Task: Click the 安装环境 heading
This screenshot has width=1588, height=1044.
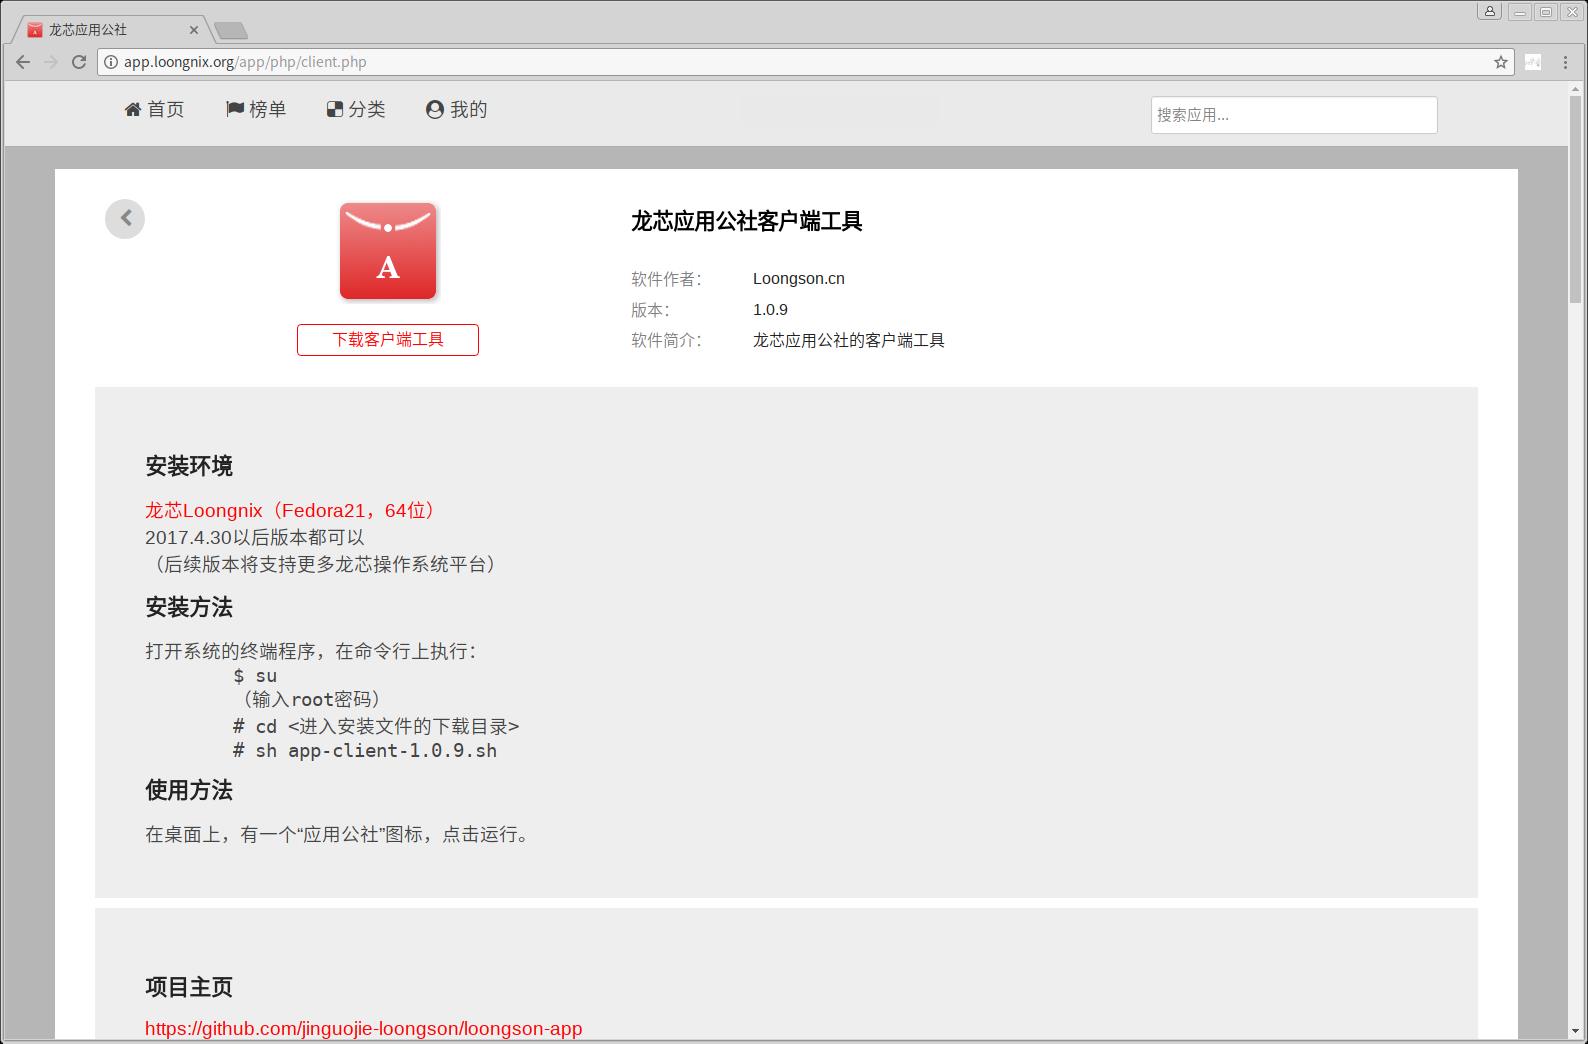Action: click(x=189, y=466)
